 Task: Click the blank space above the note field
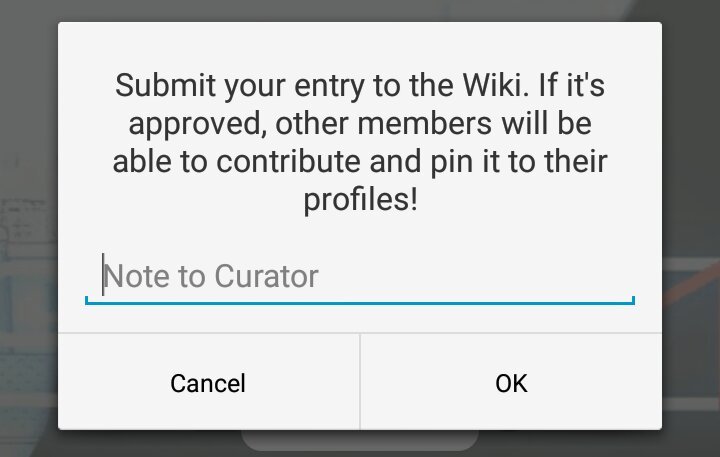[x=360, y=234]
